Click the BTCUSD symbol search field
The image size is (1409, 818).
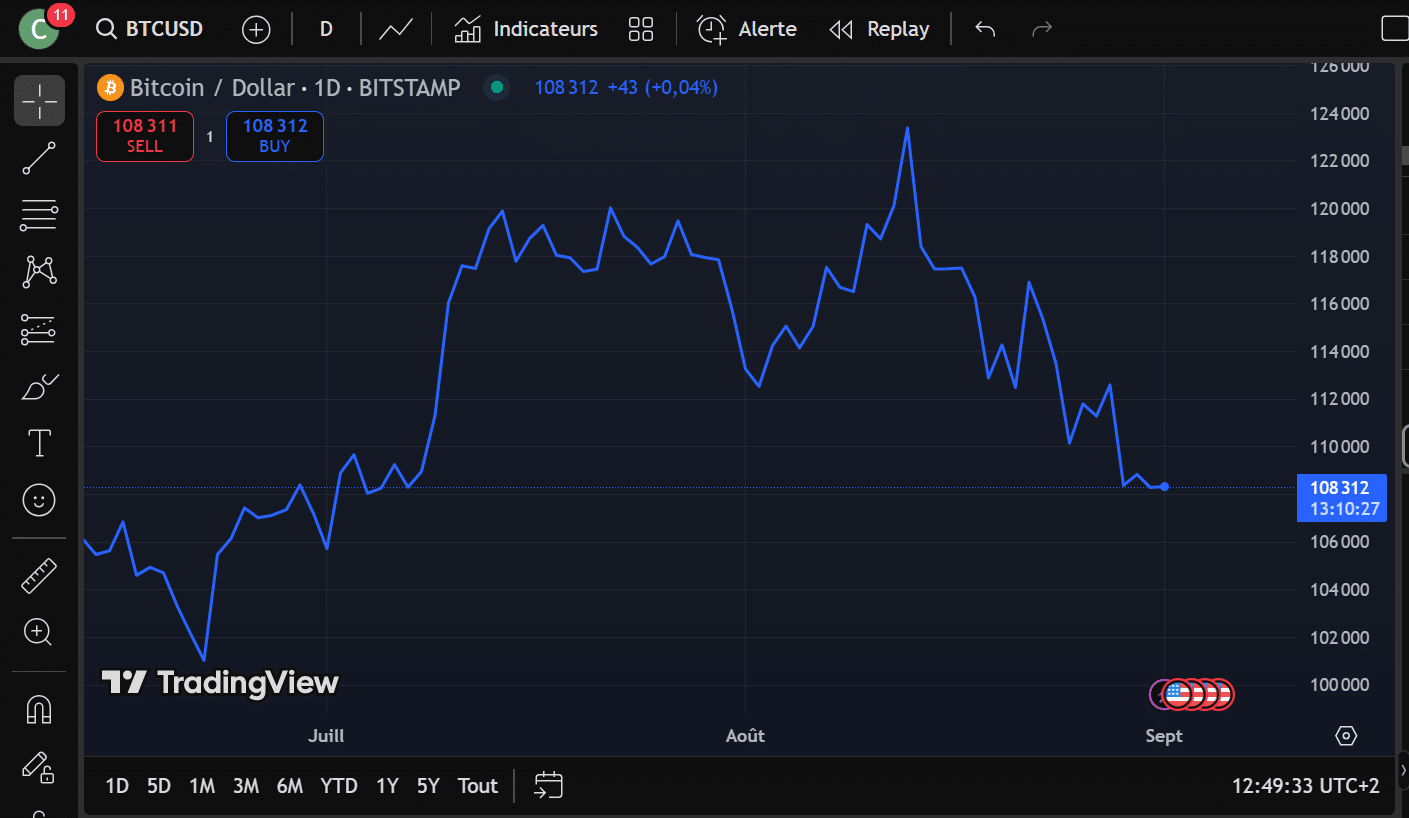152,29
